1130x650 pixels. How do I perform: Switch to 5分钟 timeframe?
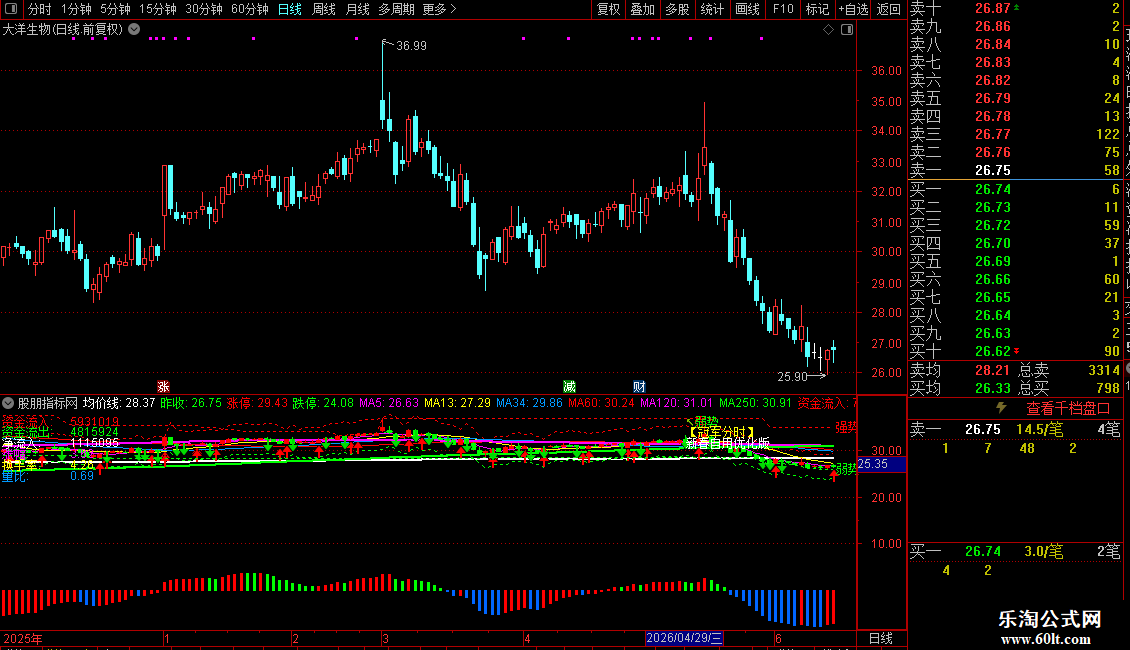[115, 9]
